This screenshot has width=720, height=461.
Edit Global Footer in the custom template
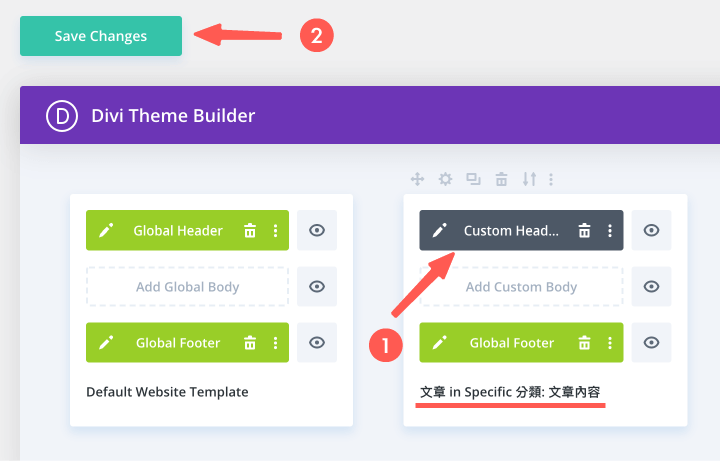[x=440, y=343]
